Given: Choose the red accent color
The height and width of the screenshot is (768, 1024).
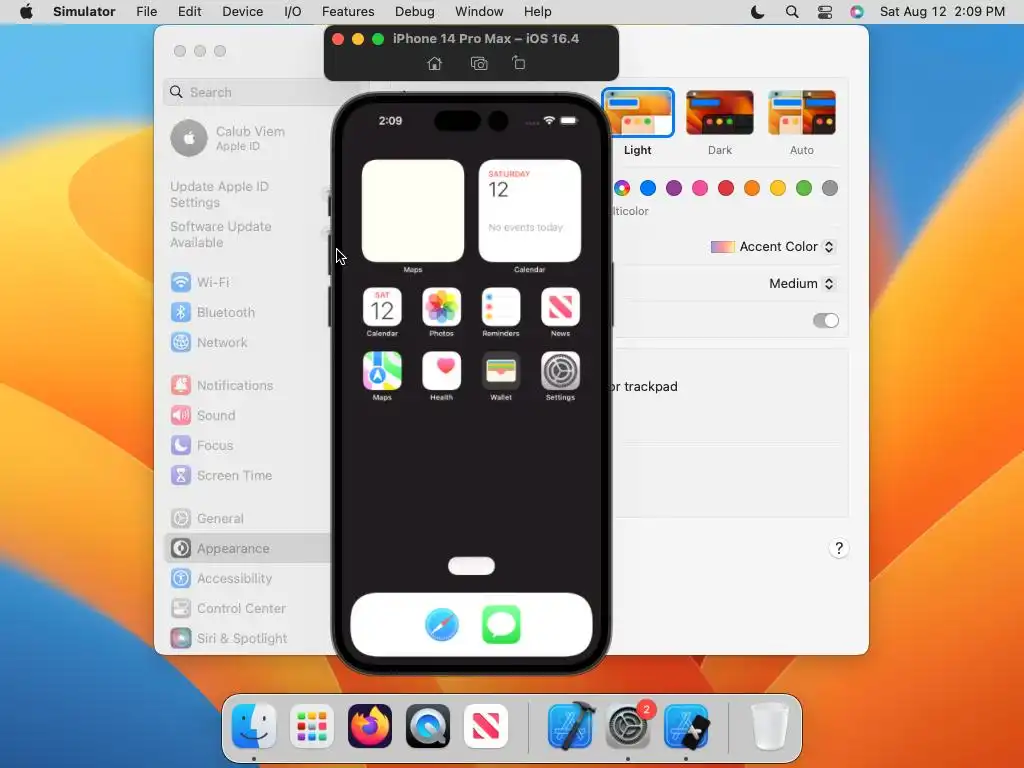Looking at the screenshot, I should click(x=726, y=188).
